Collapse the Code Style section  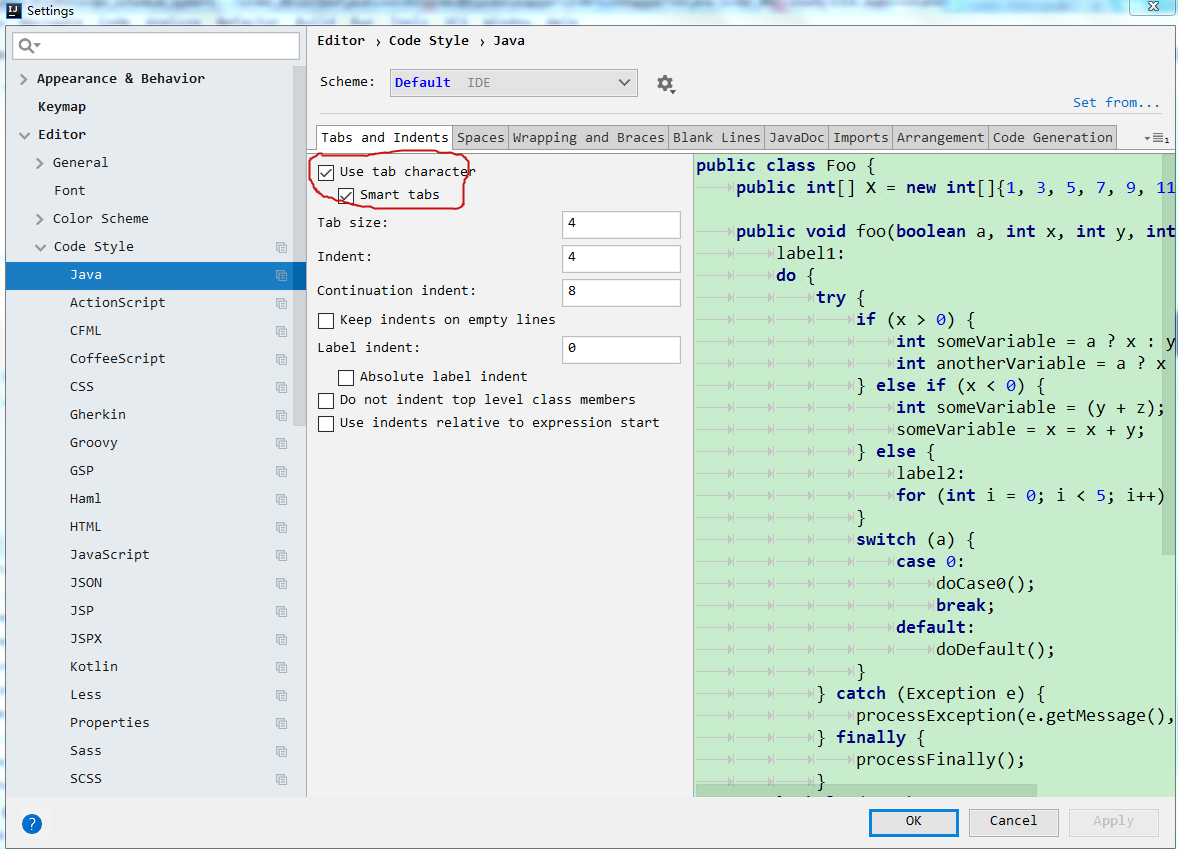click(x=41, y=246)
